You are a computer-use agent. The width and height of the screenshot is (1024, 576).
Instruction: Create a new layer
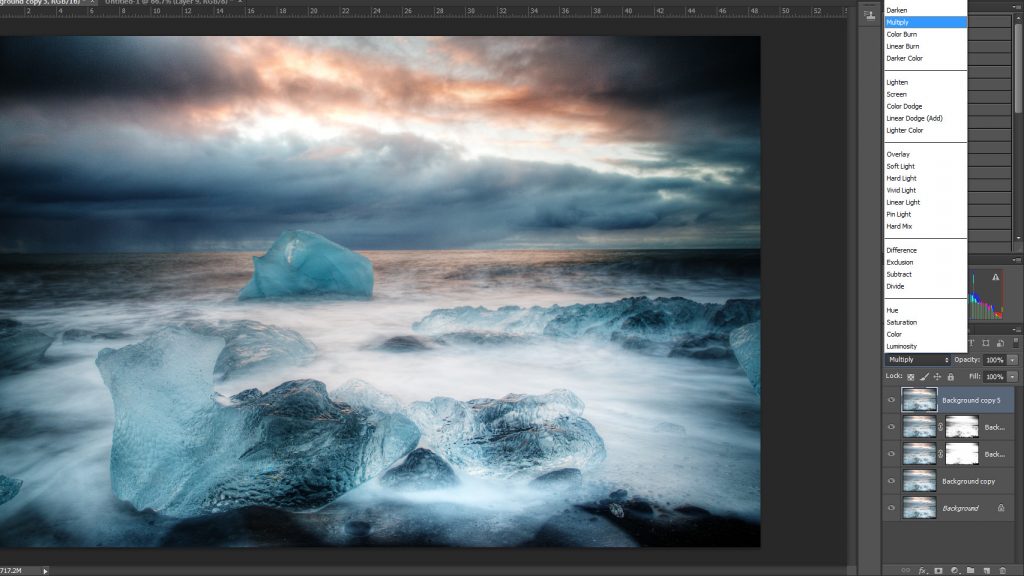987,570
